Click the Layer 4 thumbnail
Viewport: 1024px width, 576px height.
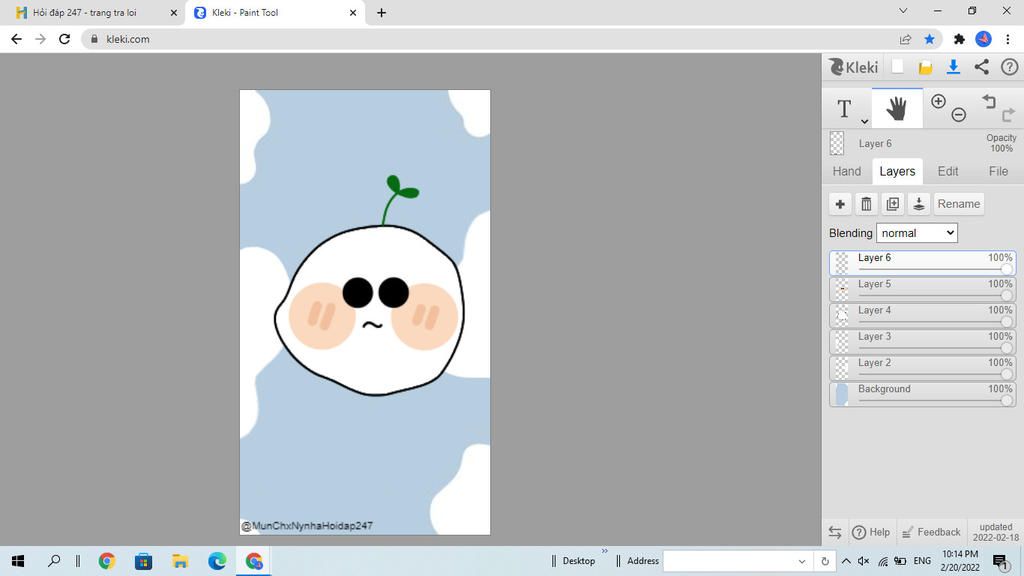pos(842,315)
